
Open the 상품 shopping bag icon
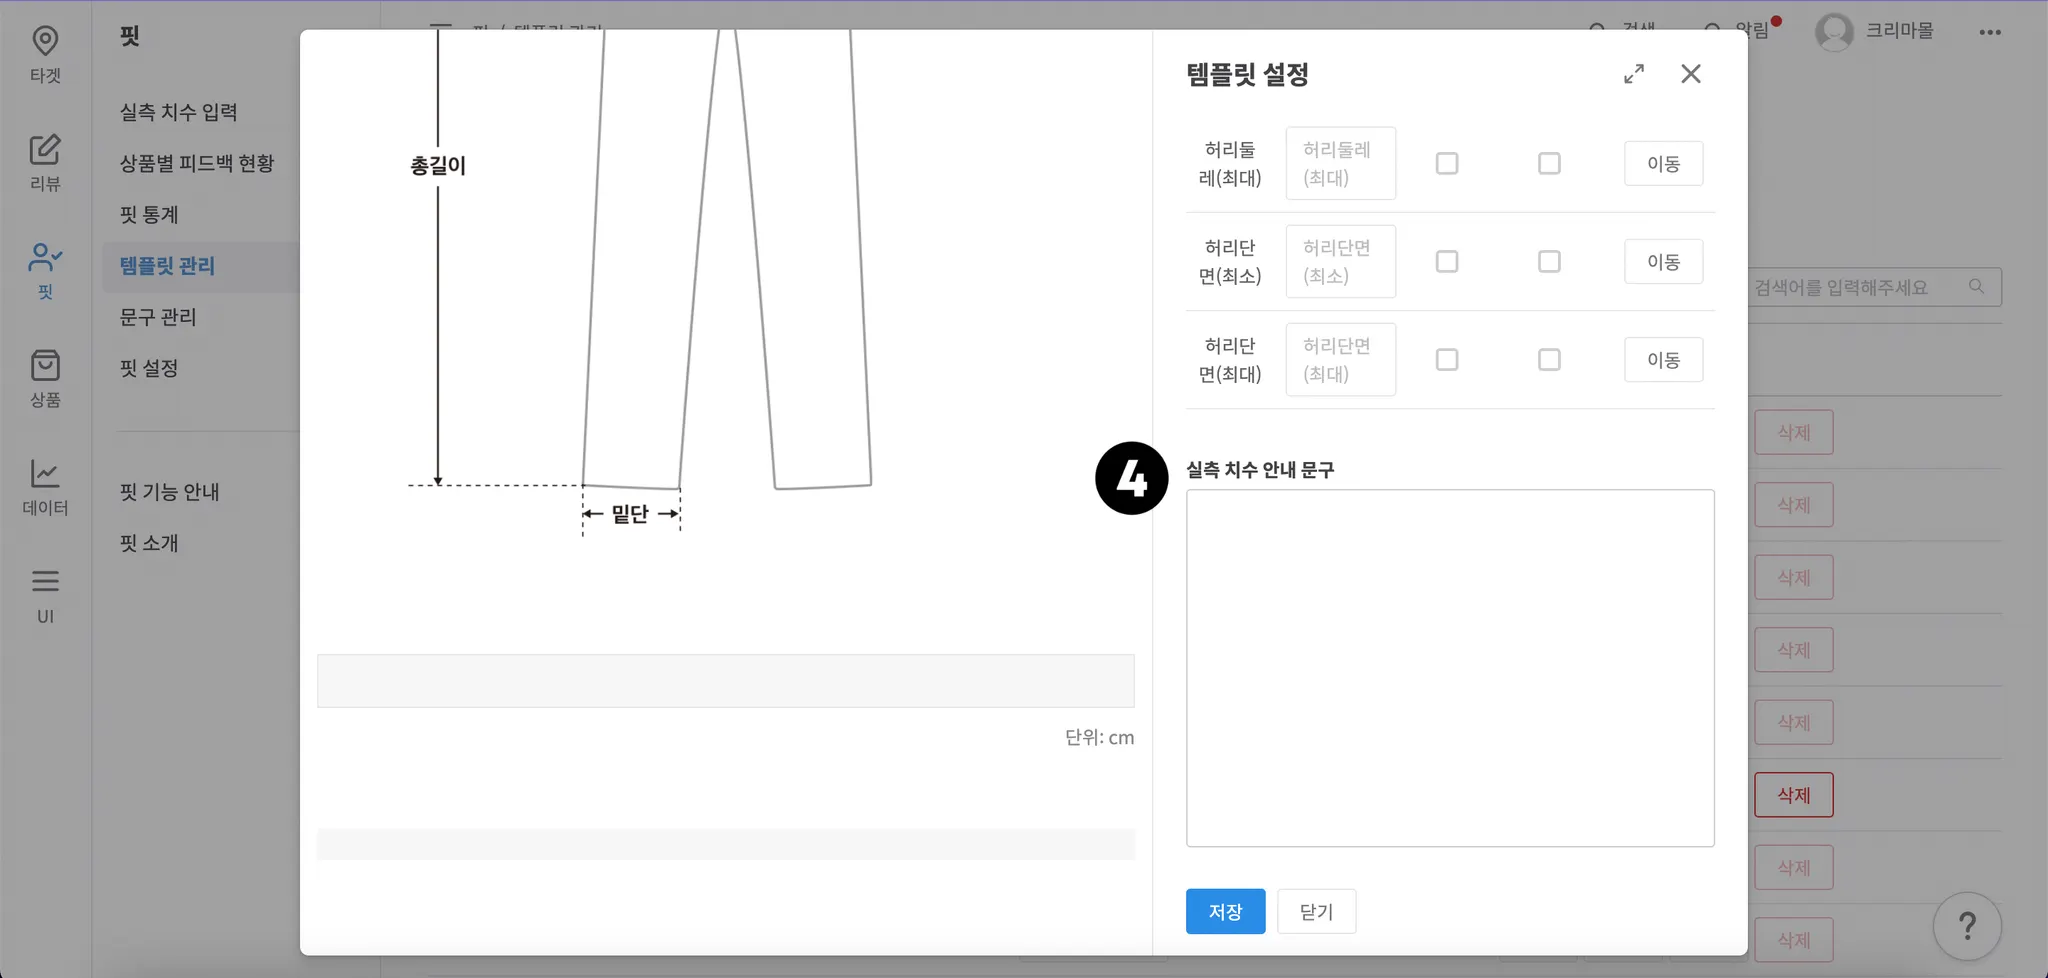tap(45, 378)
